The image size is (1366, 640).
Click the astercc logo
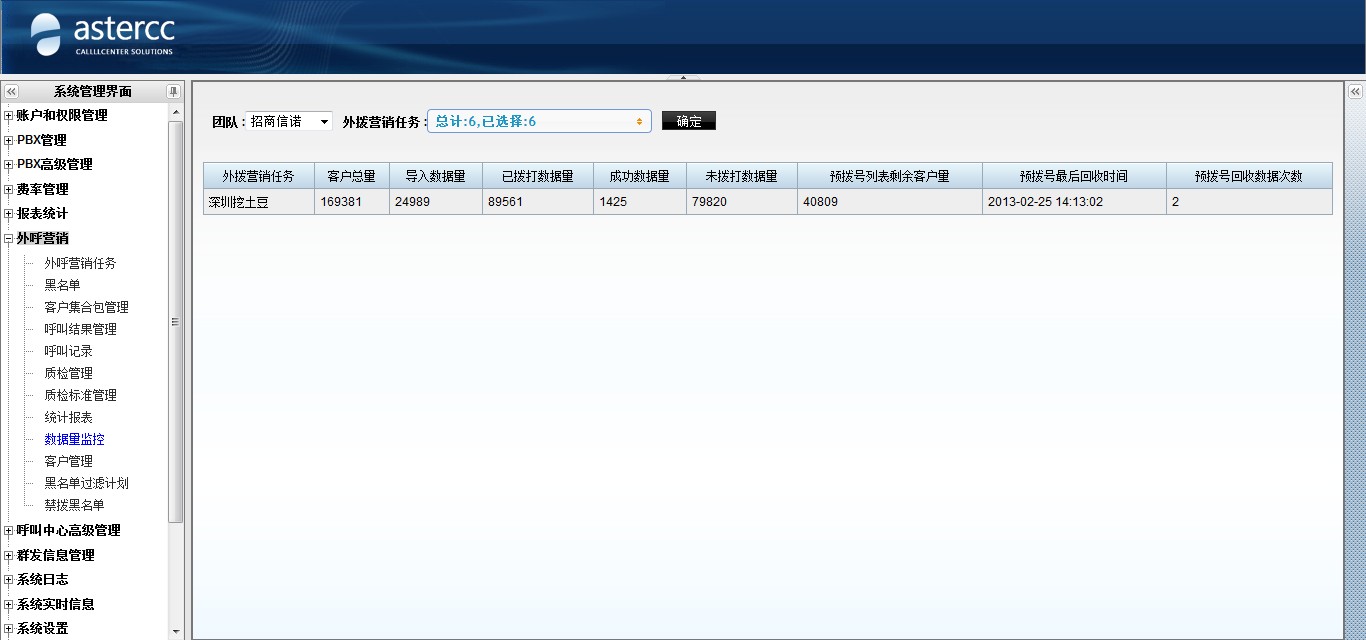click(x=103, y=35)
